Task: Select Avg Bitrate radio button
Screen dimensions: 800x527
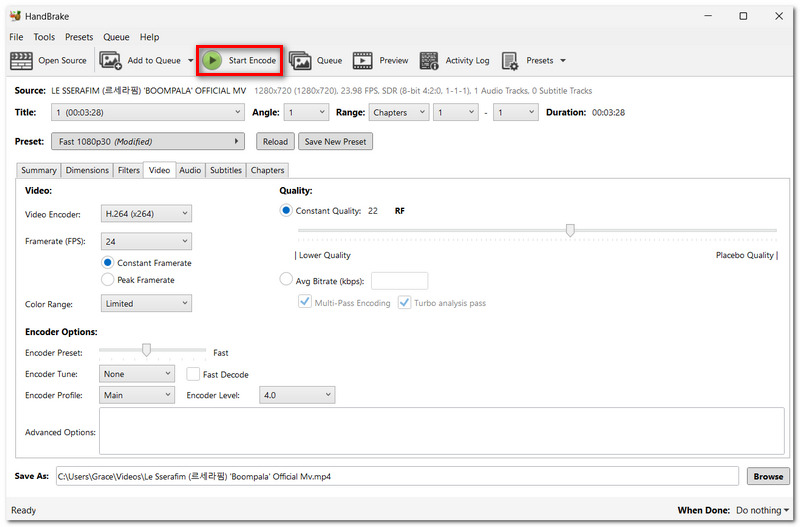Action: tap(286, 280)
